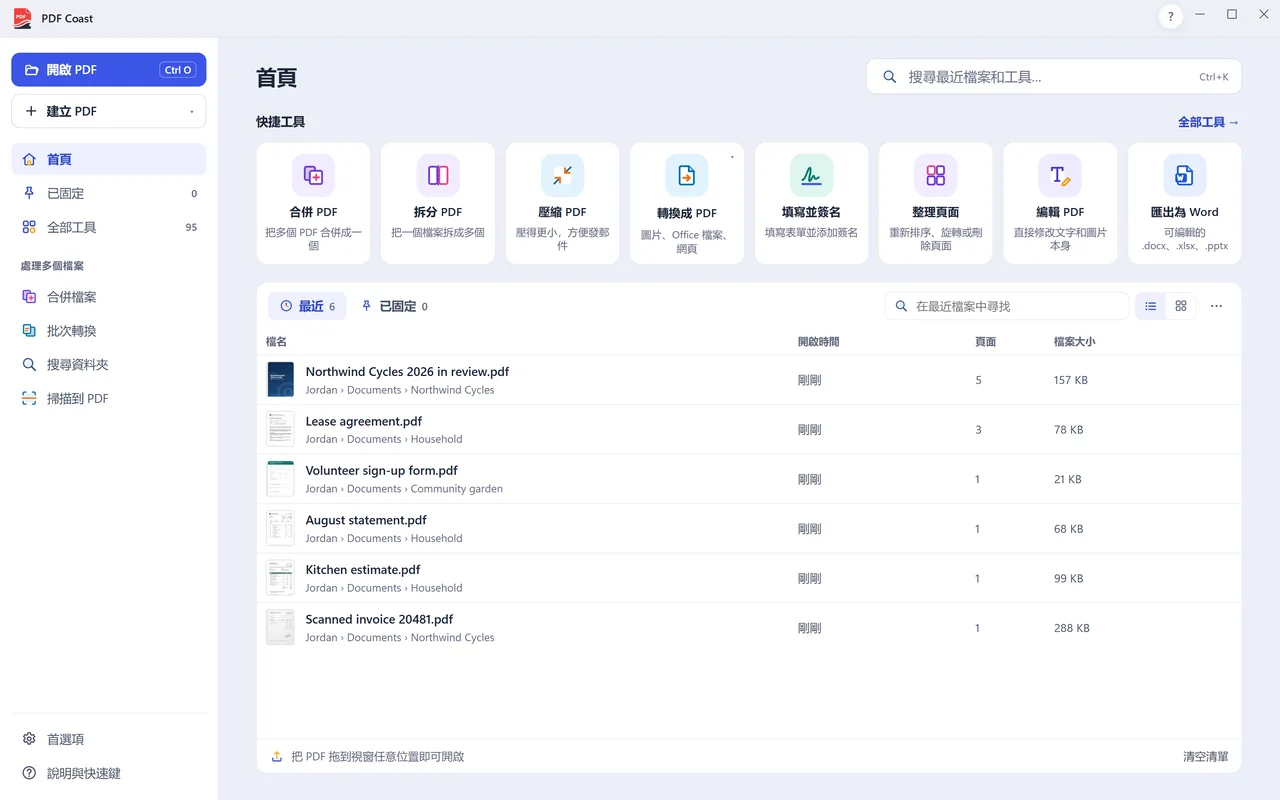1280x800 pixels.
Task: Open 掃描到 PDF from the sidebar
Action: [x=109, y=398]
